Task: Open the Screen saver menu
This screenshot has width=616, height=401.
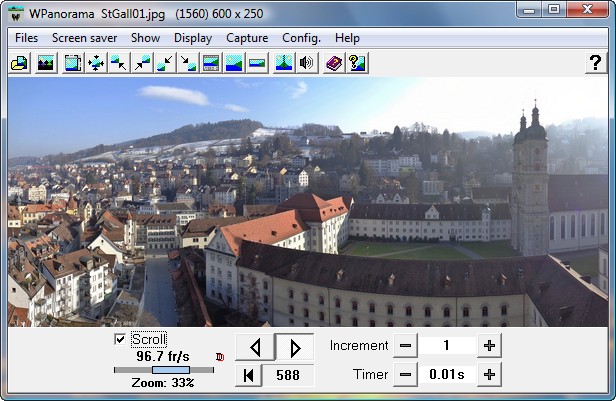Action: [x=84, y=38]
